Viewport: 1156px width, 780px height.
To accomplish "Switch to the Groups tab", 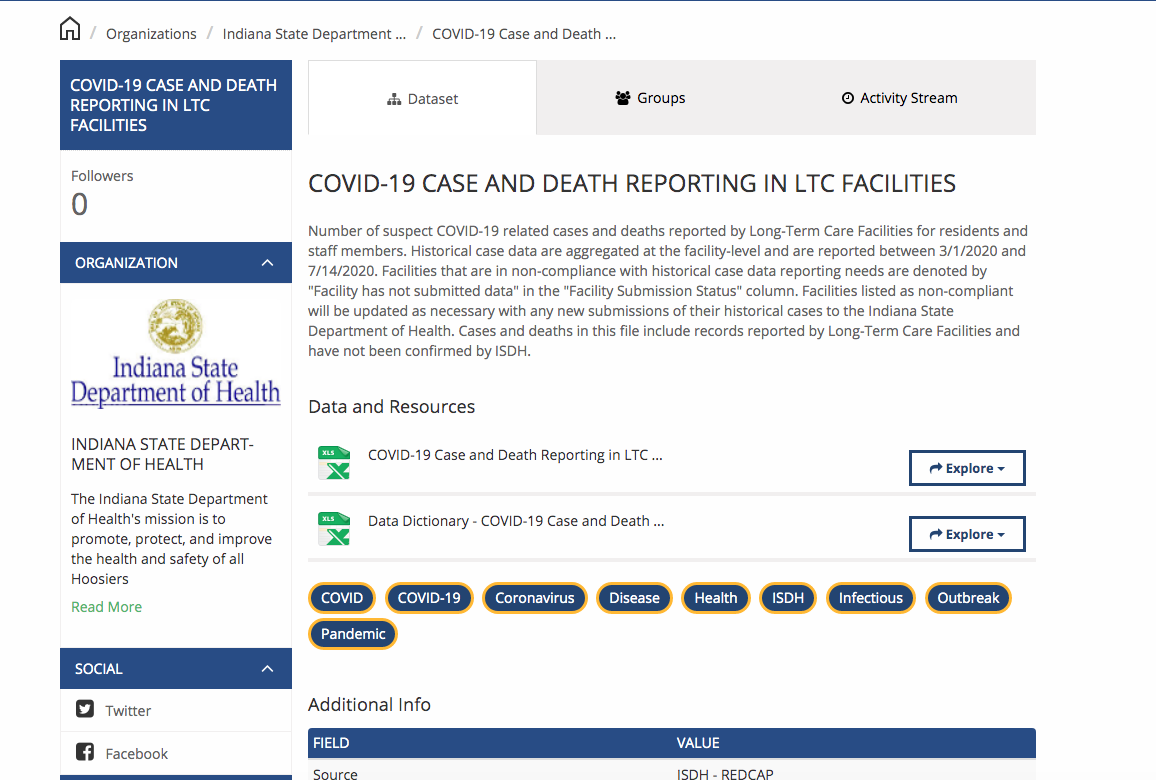I will [650, 98].
